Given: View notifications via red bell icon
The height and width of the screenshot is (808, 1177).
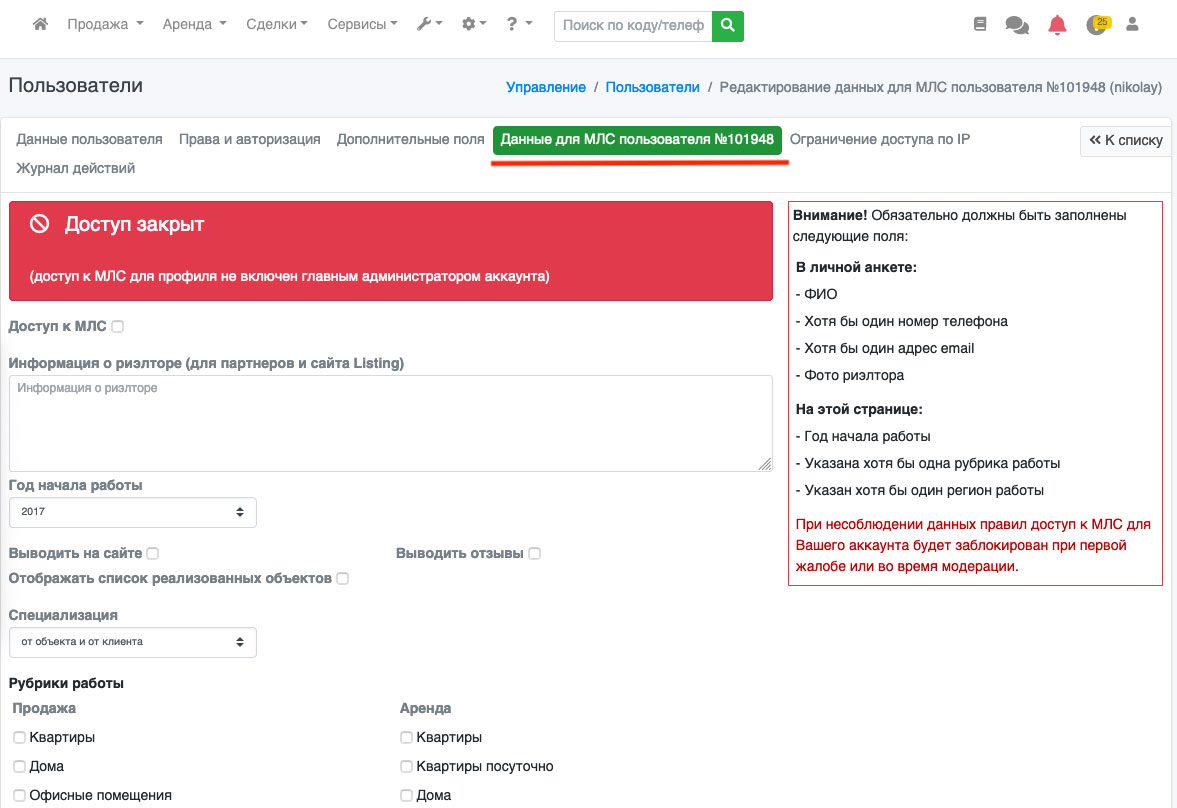Looking at the screenshot, I should [1057, 25].
